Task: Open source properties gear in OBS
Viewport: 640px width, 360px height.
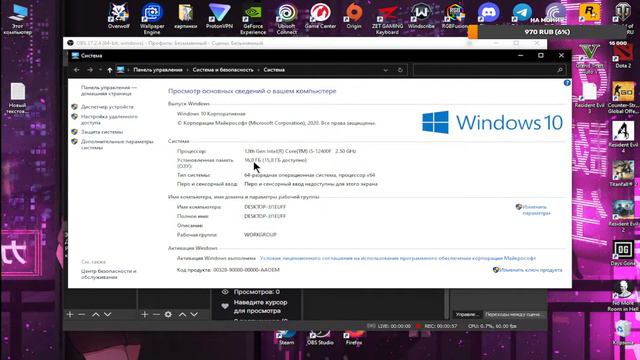Action: tap(168, 314)
